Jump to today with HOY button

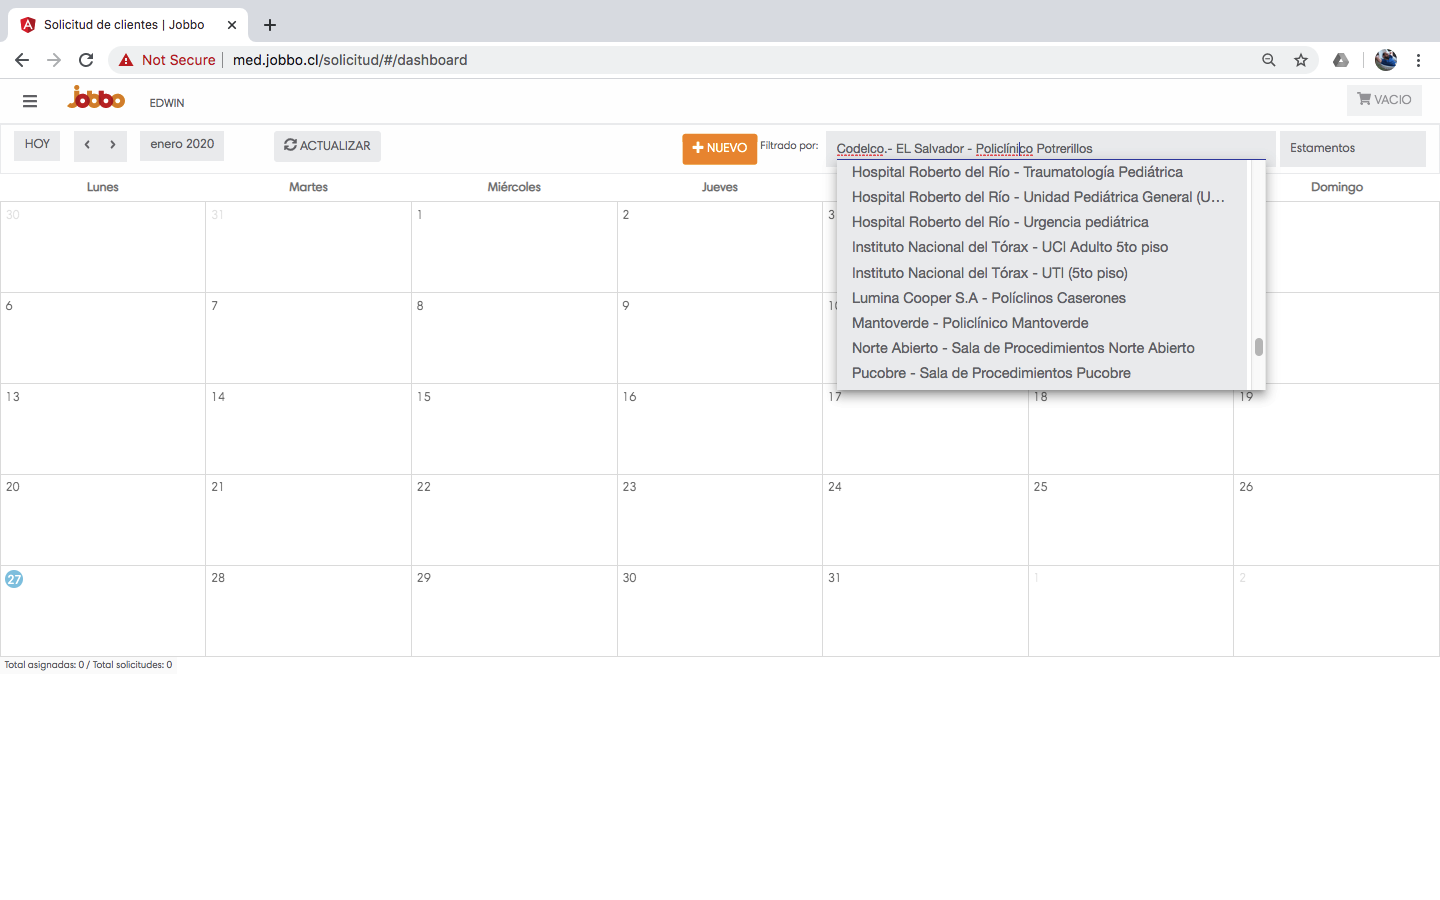pyautogui.click(x=37, y=145)
